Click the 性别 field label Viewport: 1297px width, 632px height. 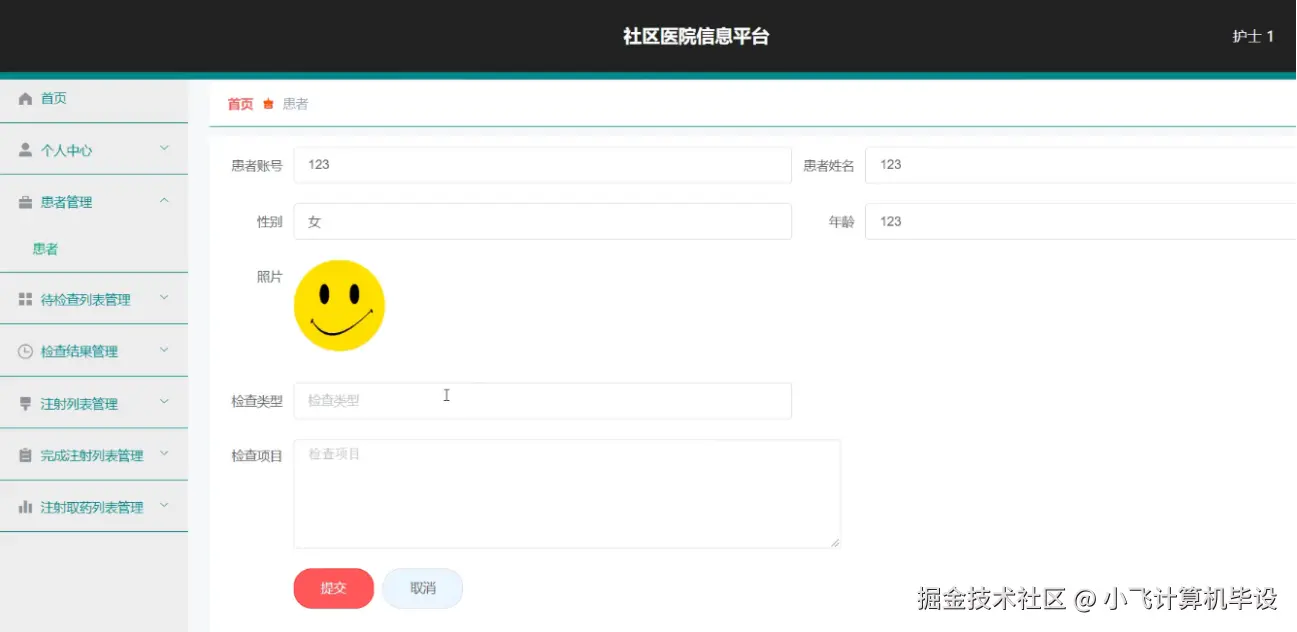269,222
